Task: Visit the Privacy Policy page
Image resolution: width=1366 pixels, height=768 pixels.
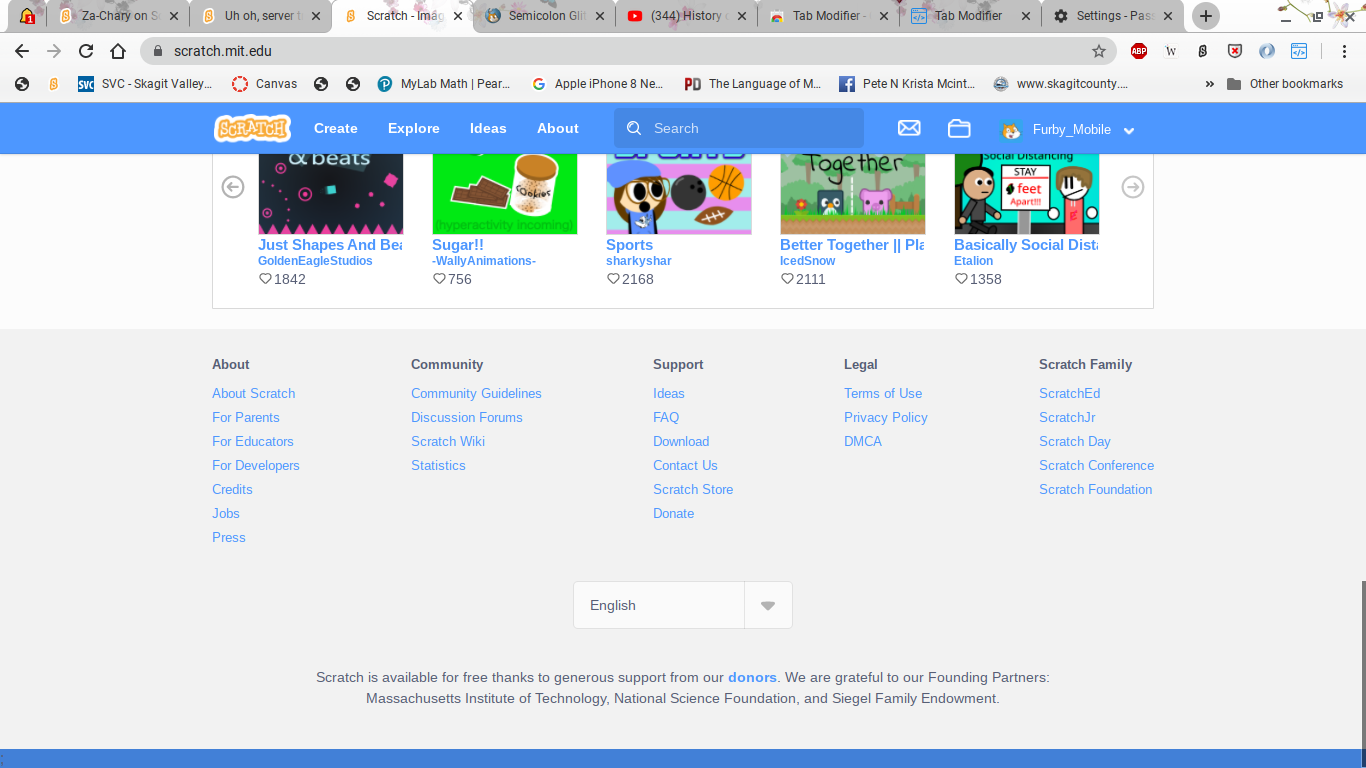Action: tap(886, 417)
